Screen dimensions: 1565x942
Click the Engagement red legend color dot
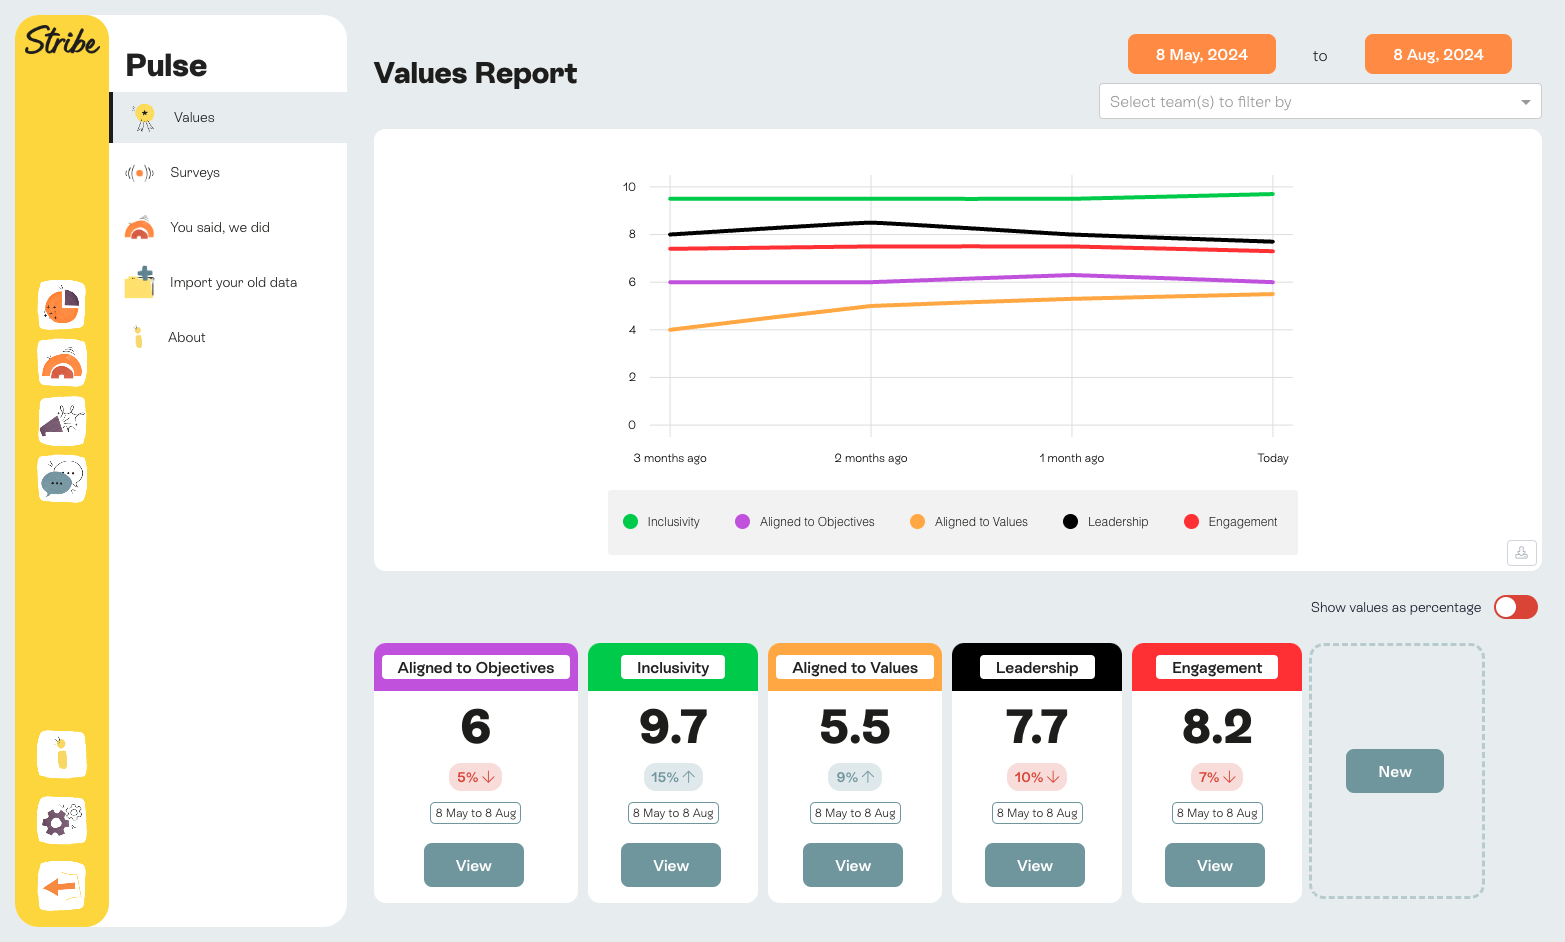pos(1191,522)
